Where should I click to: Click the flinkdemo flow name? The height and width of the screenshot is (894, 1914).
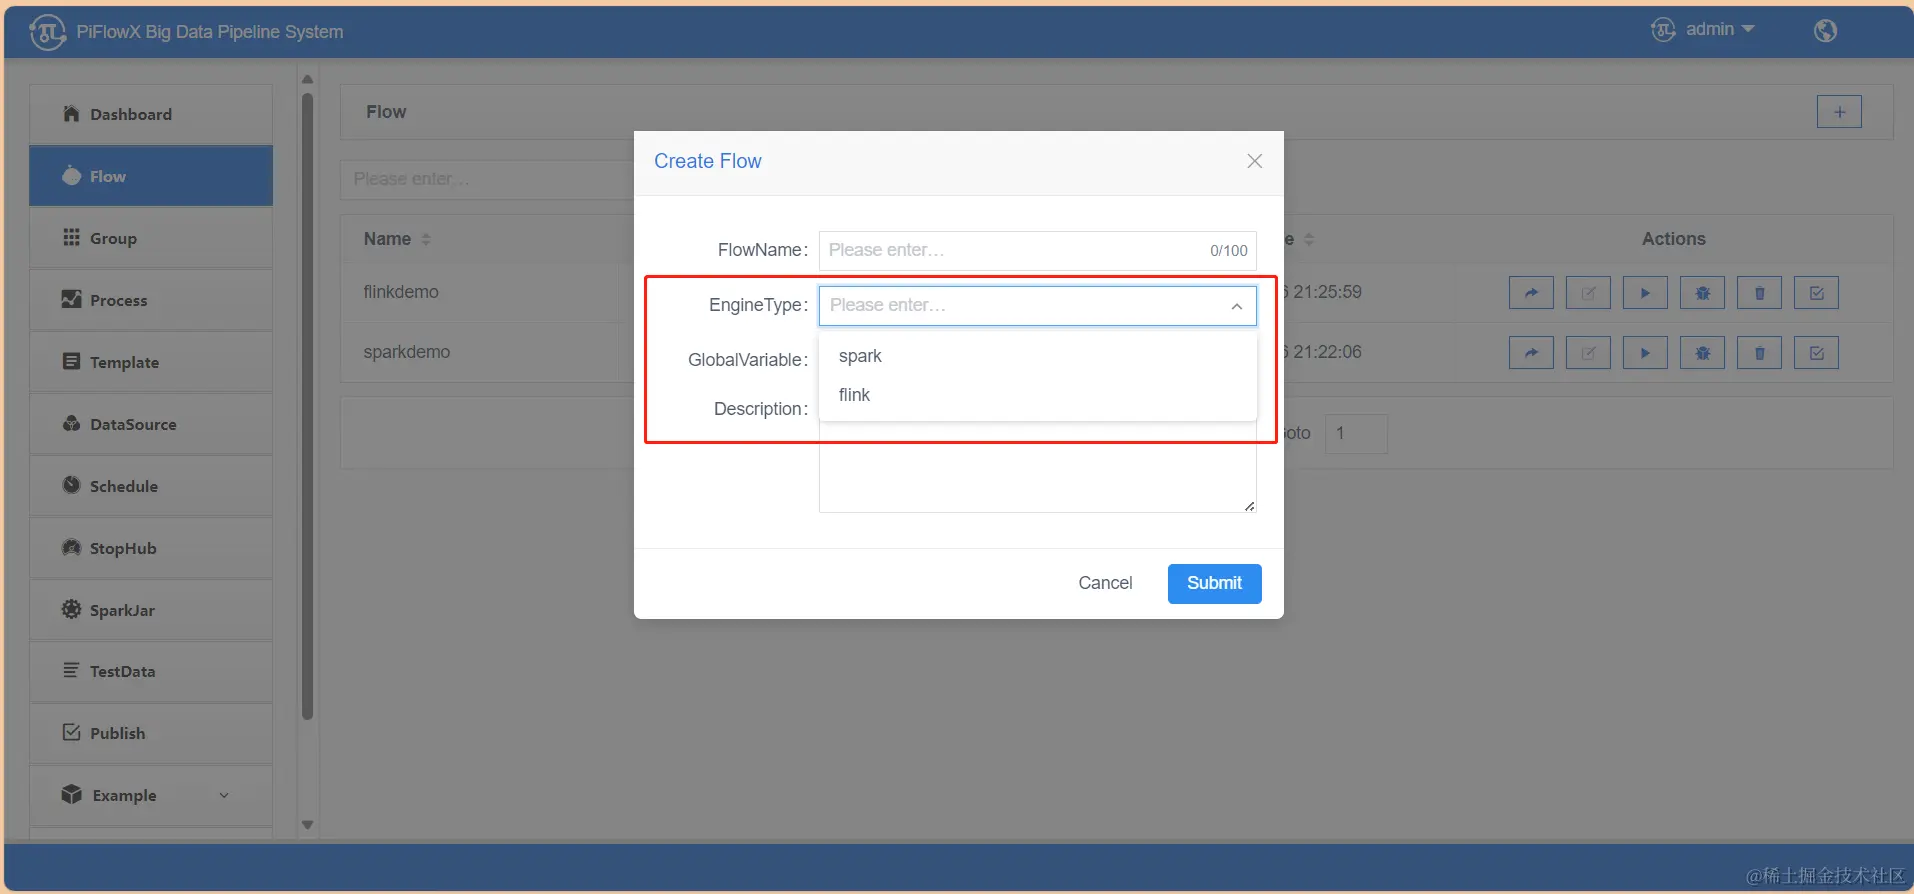[401, 292]
